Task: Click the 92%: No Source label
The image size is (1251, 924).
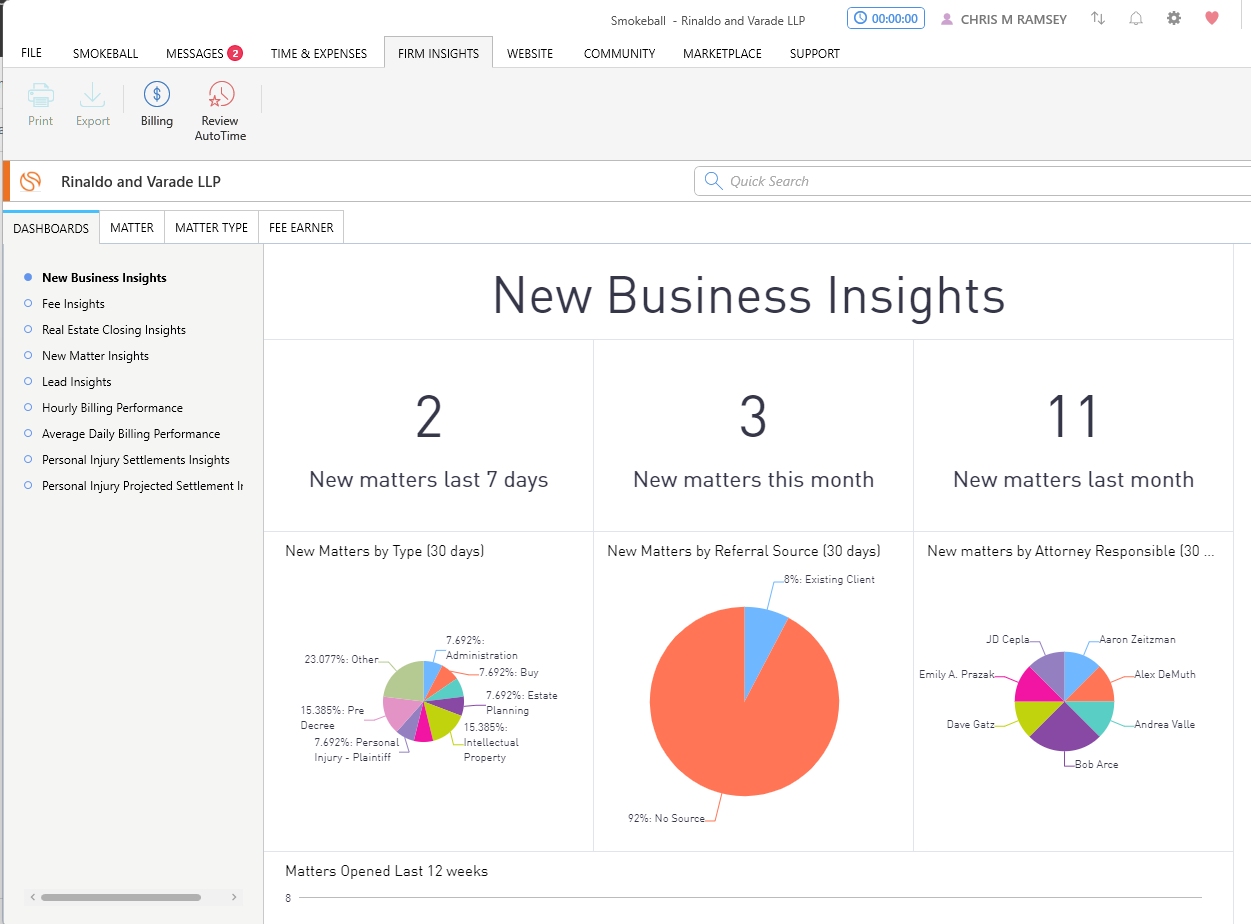Action: click(667, 818)
